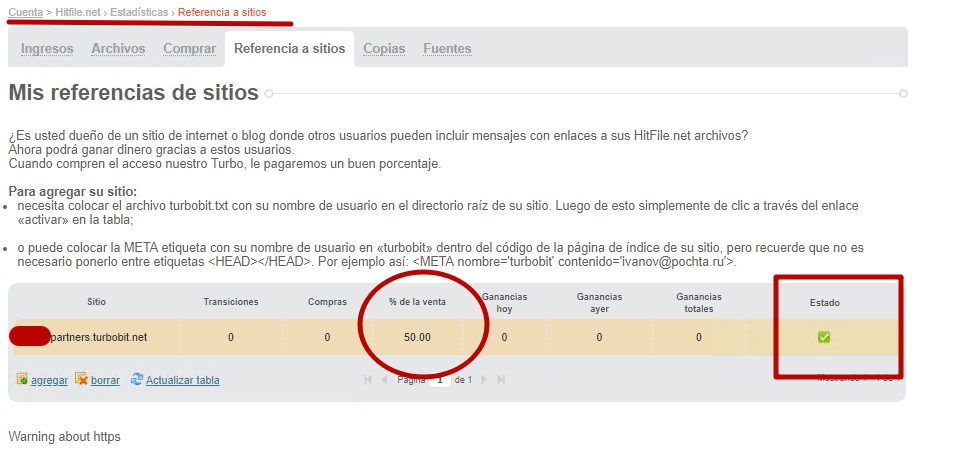Click the % de la venta header
The height and width of the screenshot is (459, 965).
coord(417,302)
